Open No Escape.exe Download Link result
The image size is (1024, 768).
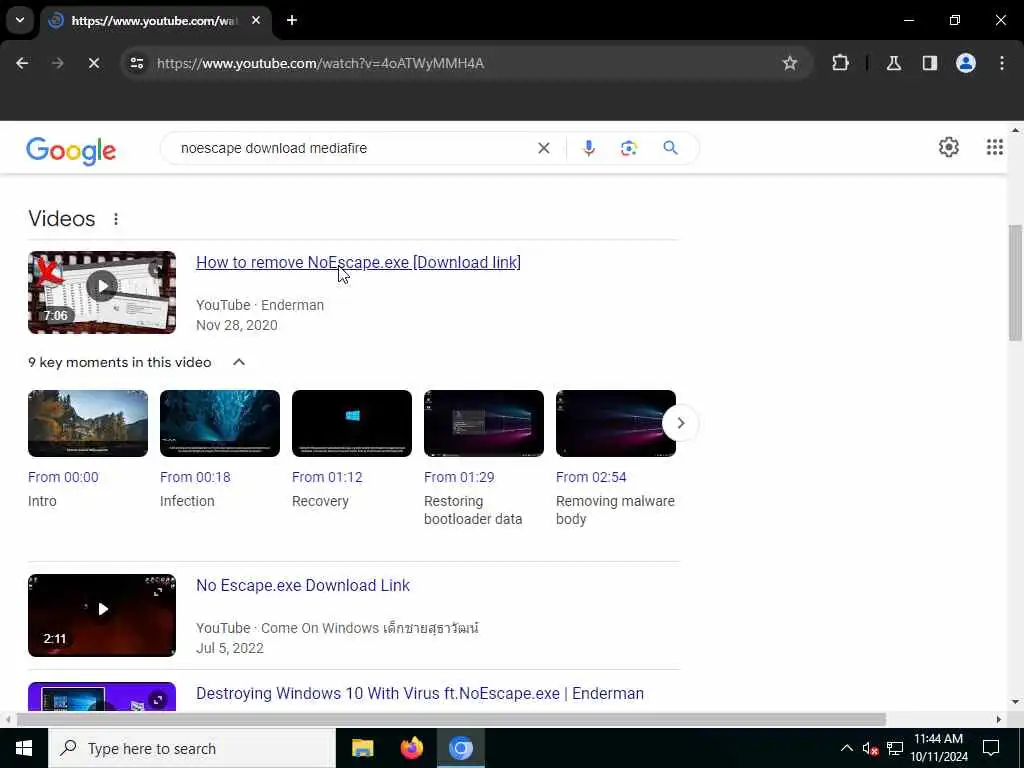tap(303, 585)
